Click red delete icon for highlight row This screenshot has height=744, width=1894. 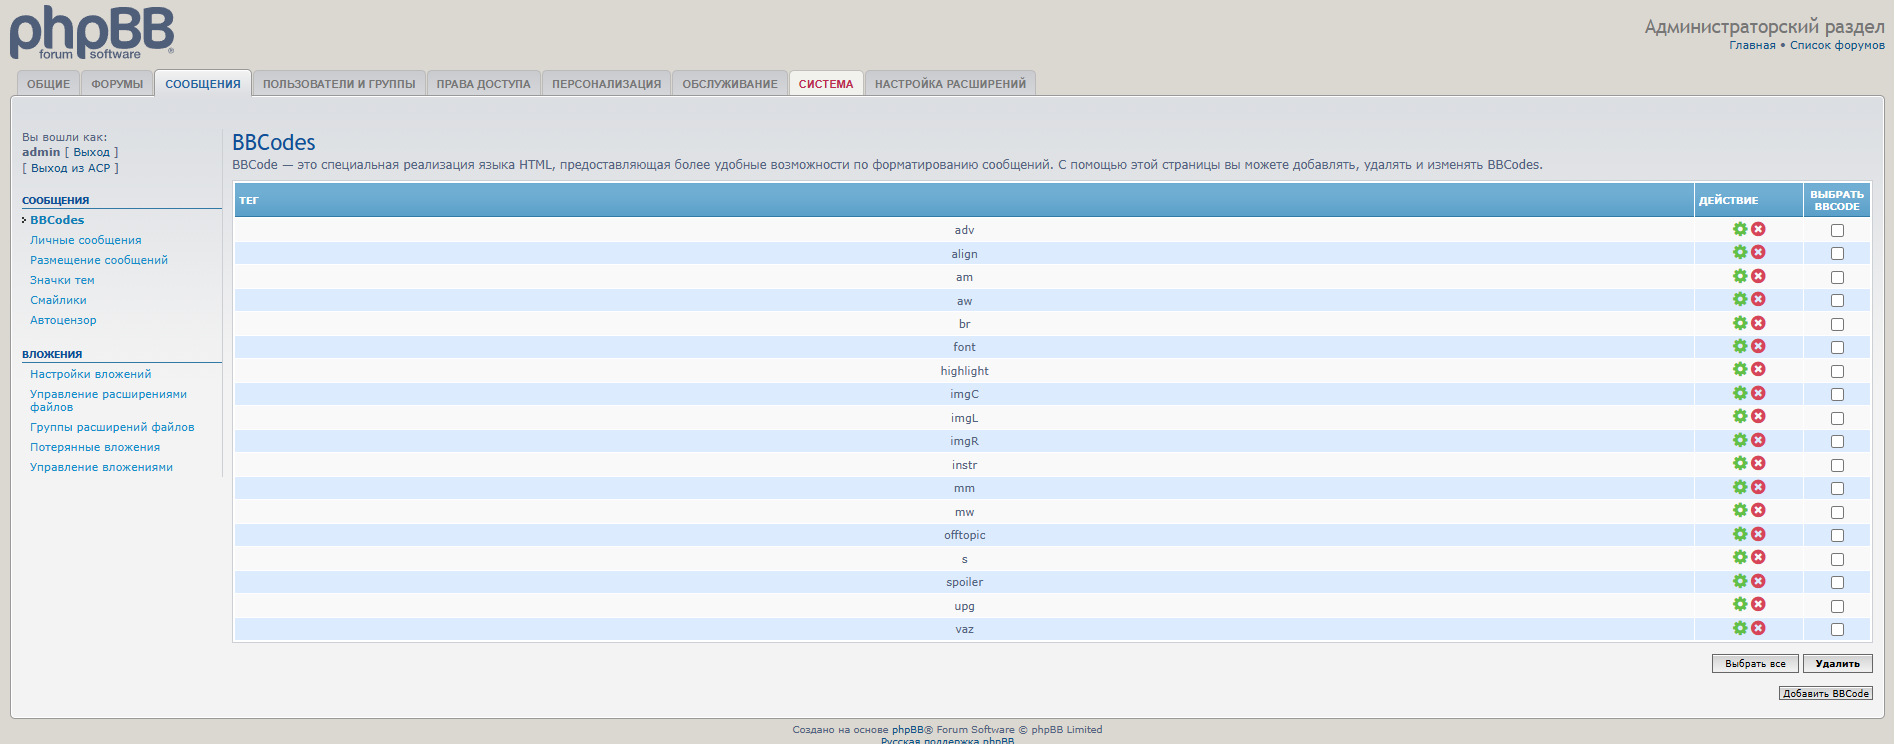pos(1758,370)
